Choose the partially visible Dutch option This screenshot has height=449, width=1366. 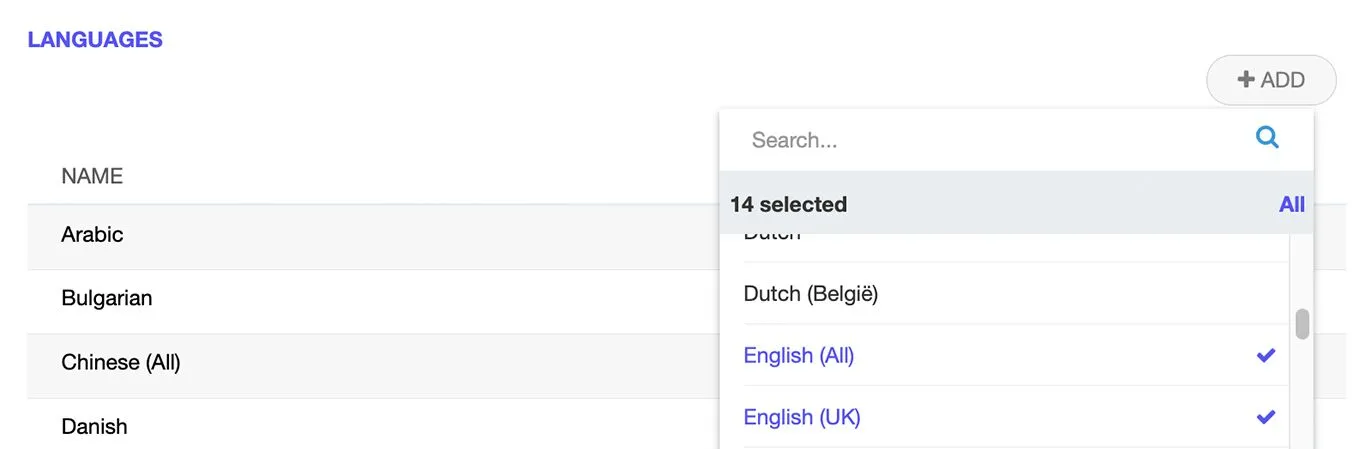pos(772,238)
